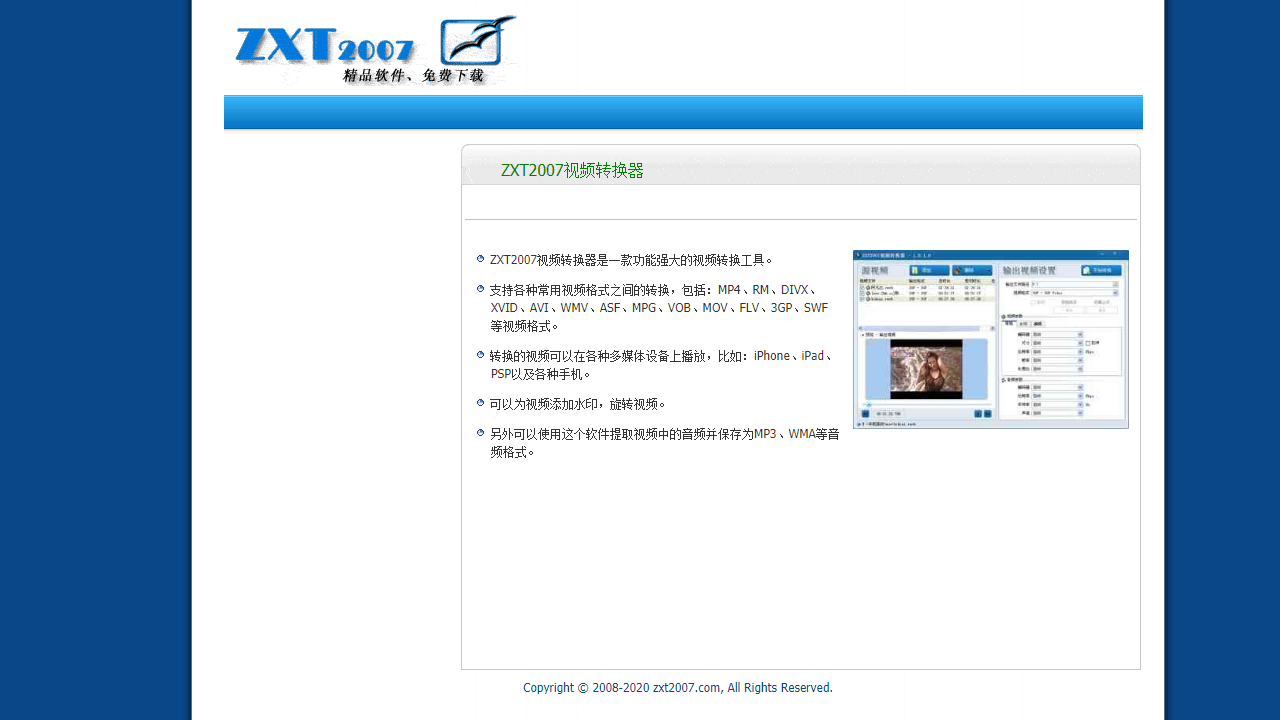Toggle the checkbox of the first video file

(861, 286)
